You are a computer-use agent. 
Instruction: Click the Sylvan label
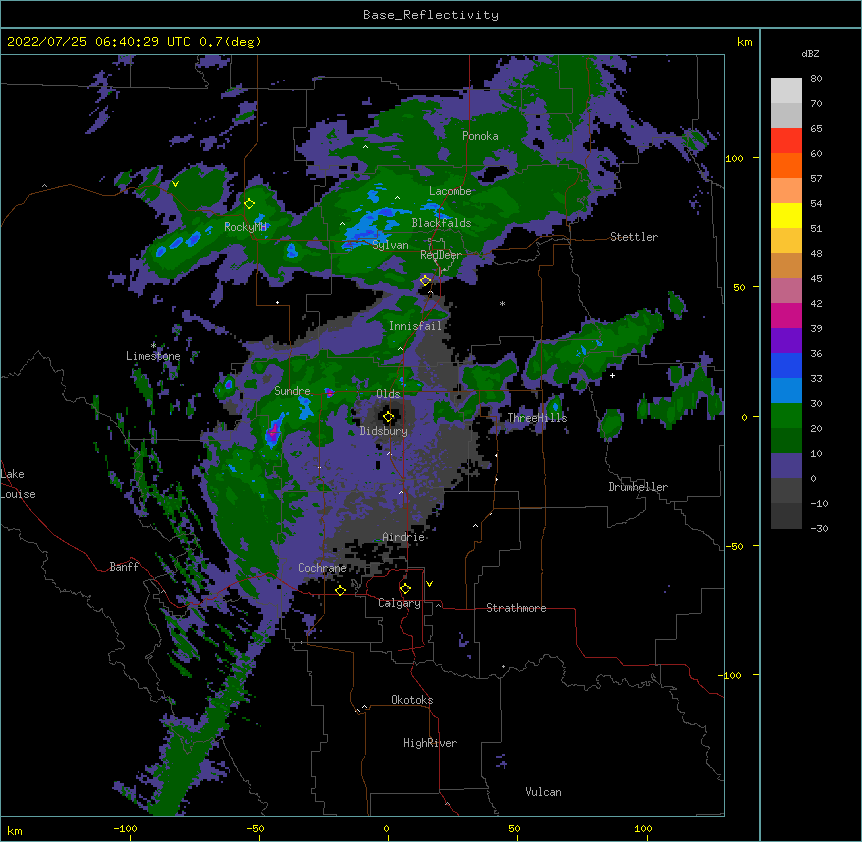(x=390, y=245)
